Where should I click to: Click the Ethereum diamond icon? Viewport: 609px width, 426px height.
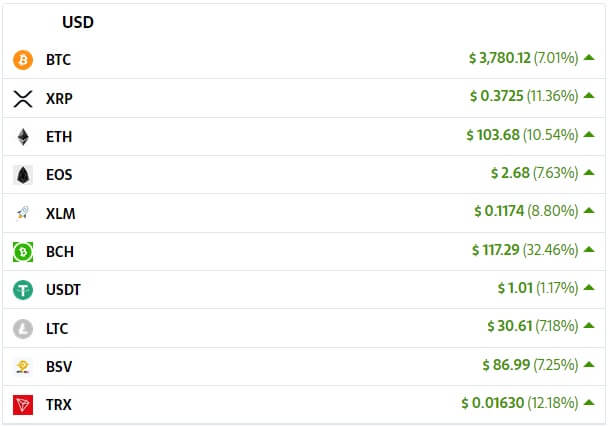23,137
